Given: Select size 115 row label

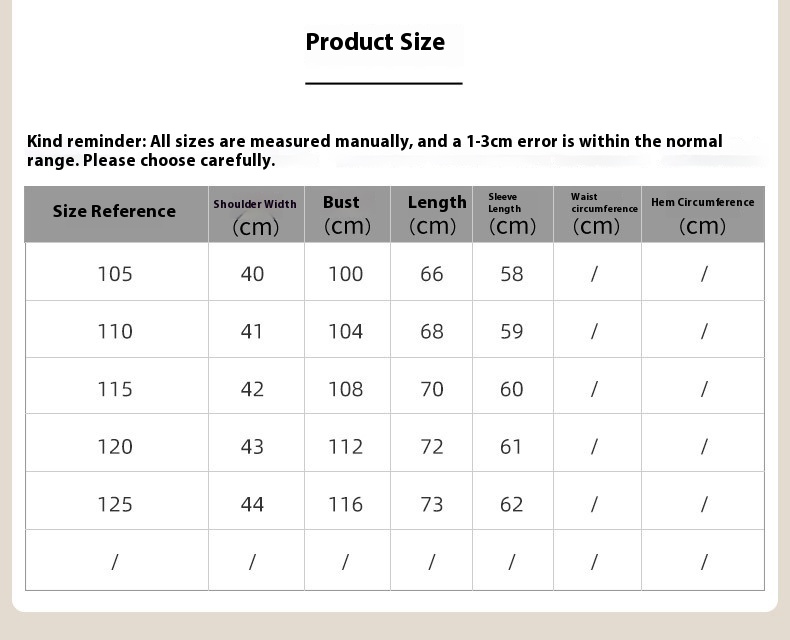Looking at the screenshot, I should click(115, 389).
